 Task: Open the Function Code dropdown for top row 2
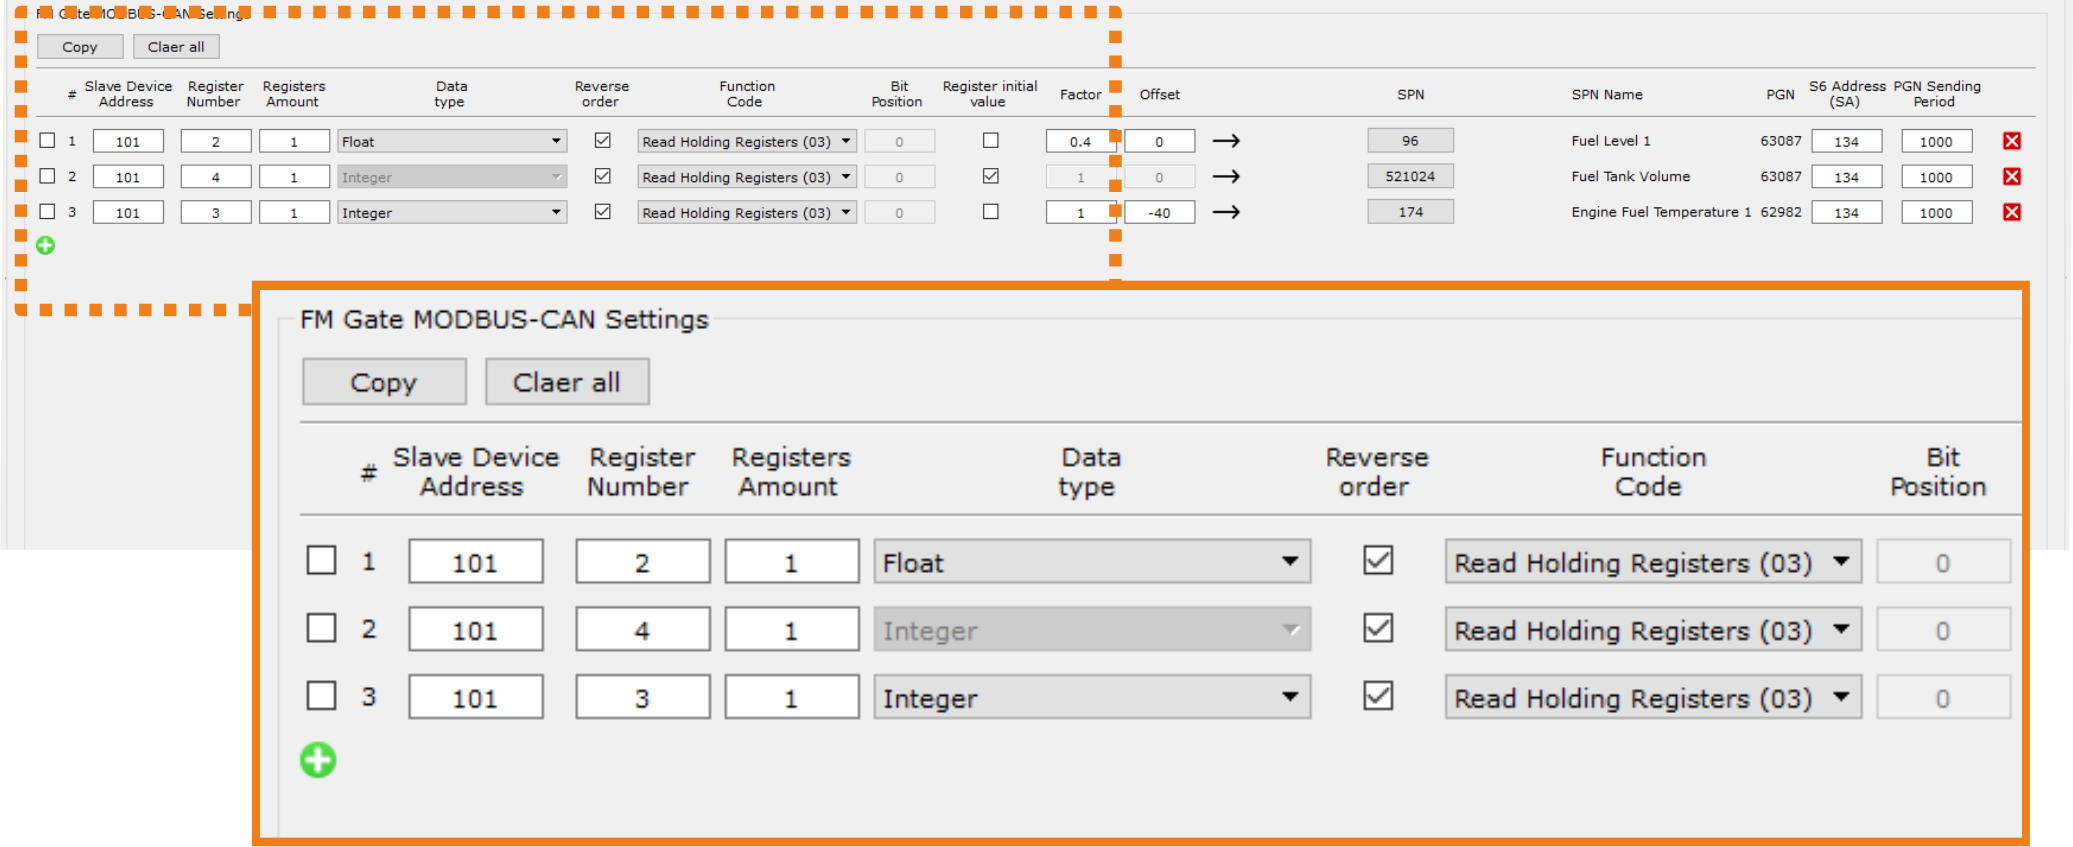(747, 177)
